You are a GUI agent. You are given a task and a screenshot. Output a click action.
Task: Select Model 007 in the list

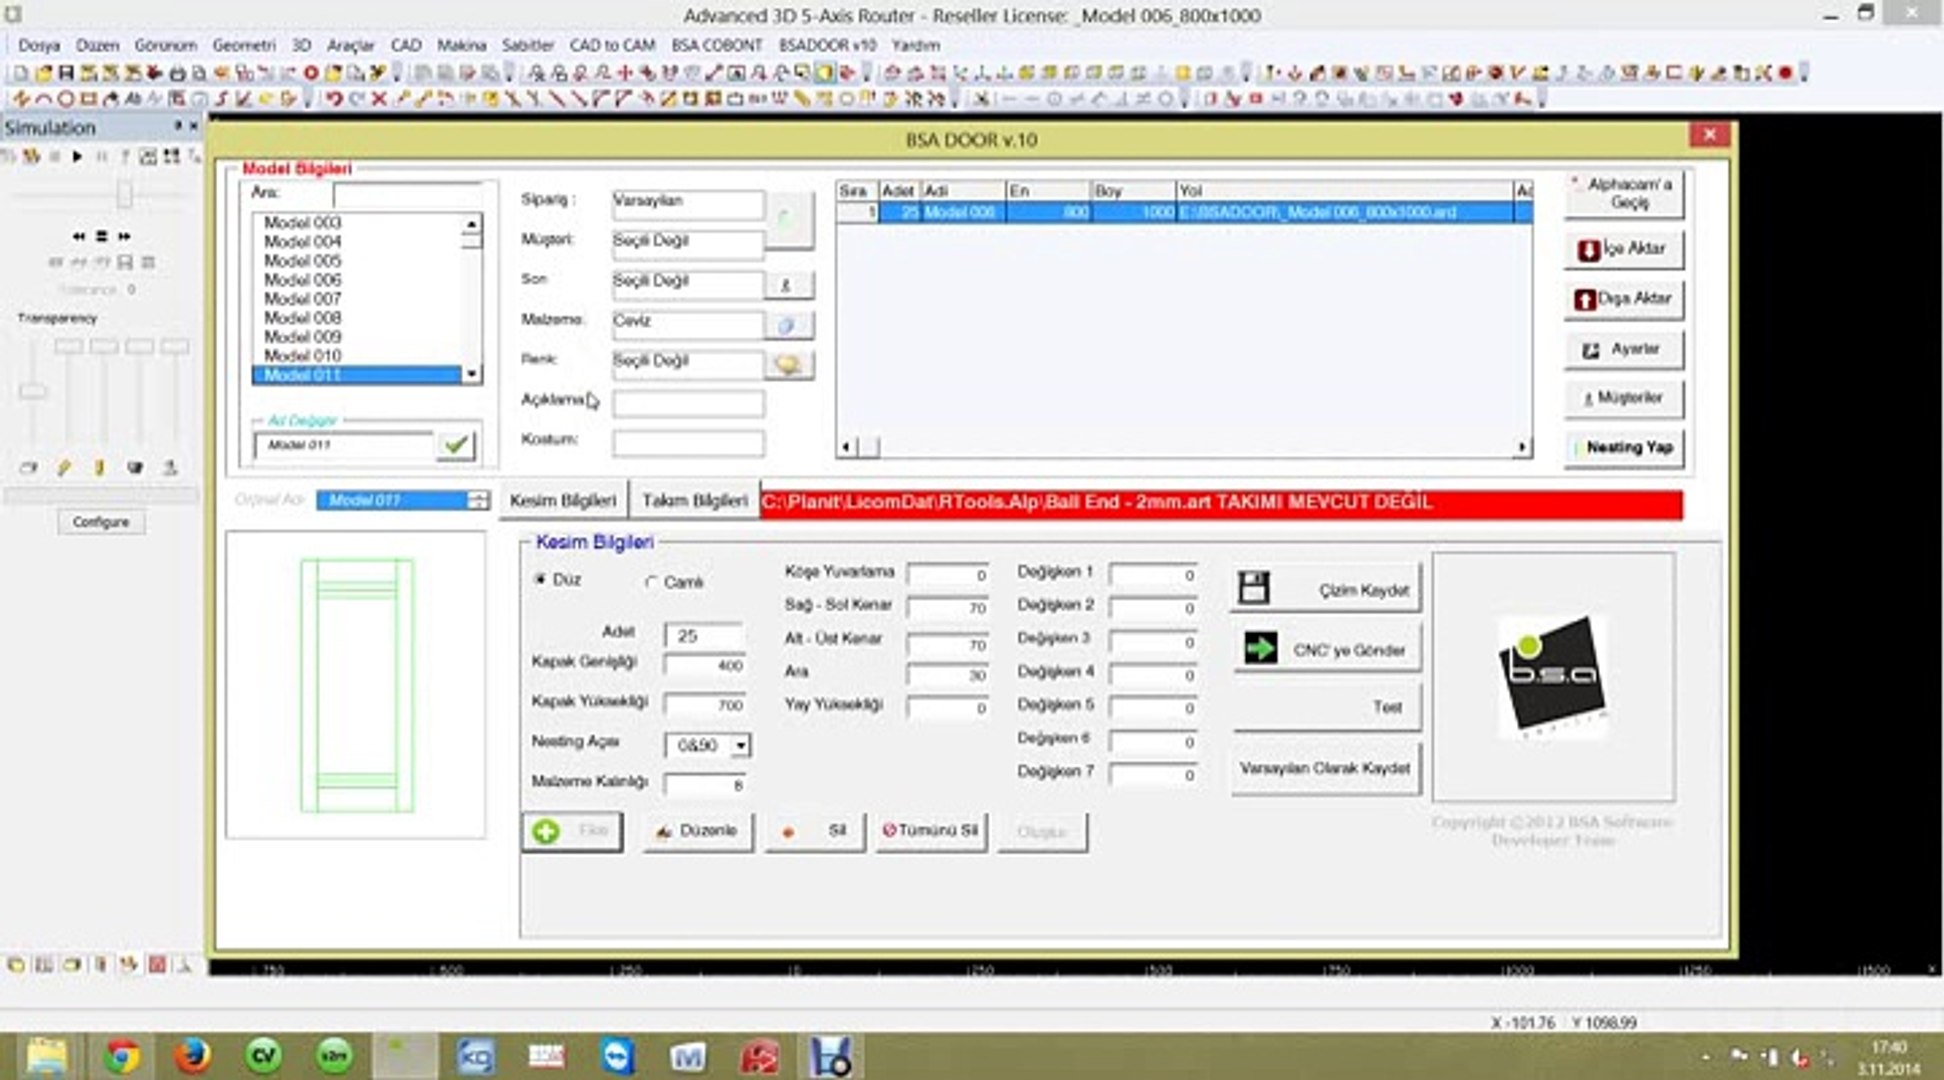[302, 299]
